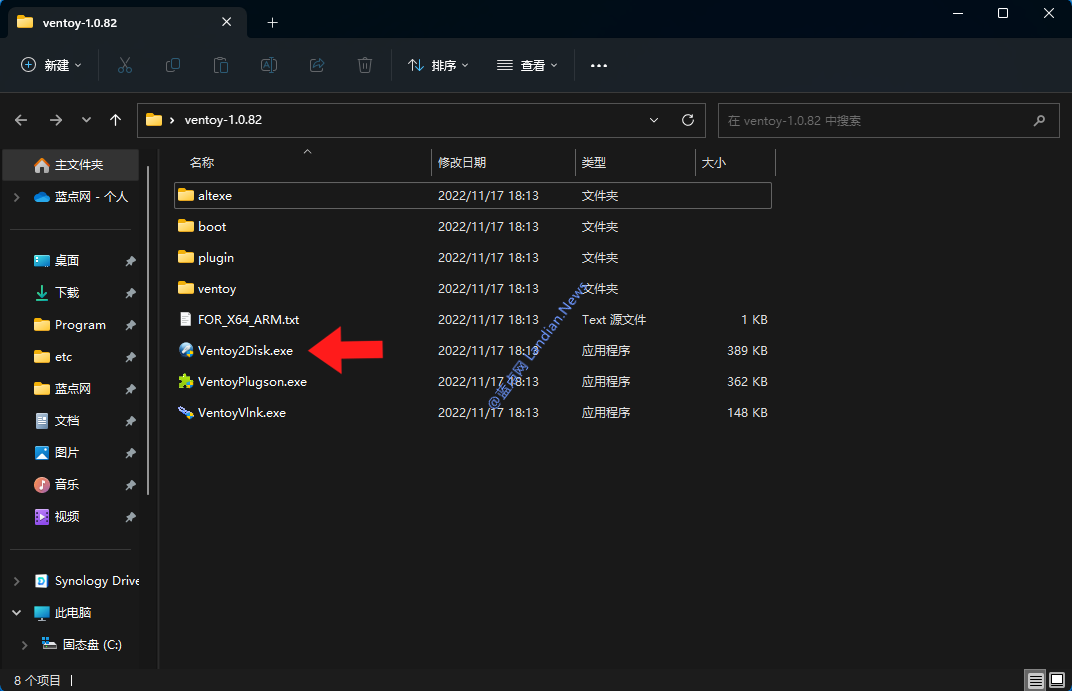The width and height of the screenshot is (1072, 691).
Task: Select the Ventoy2Disk.exe application icon
Action: tap(186, 350)
